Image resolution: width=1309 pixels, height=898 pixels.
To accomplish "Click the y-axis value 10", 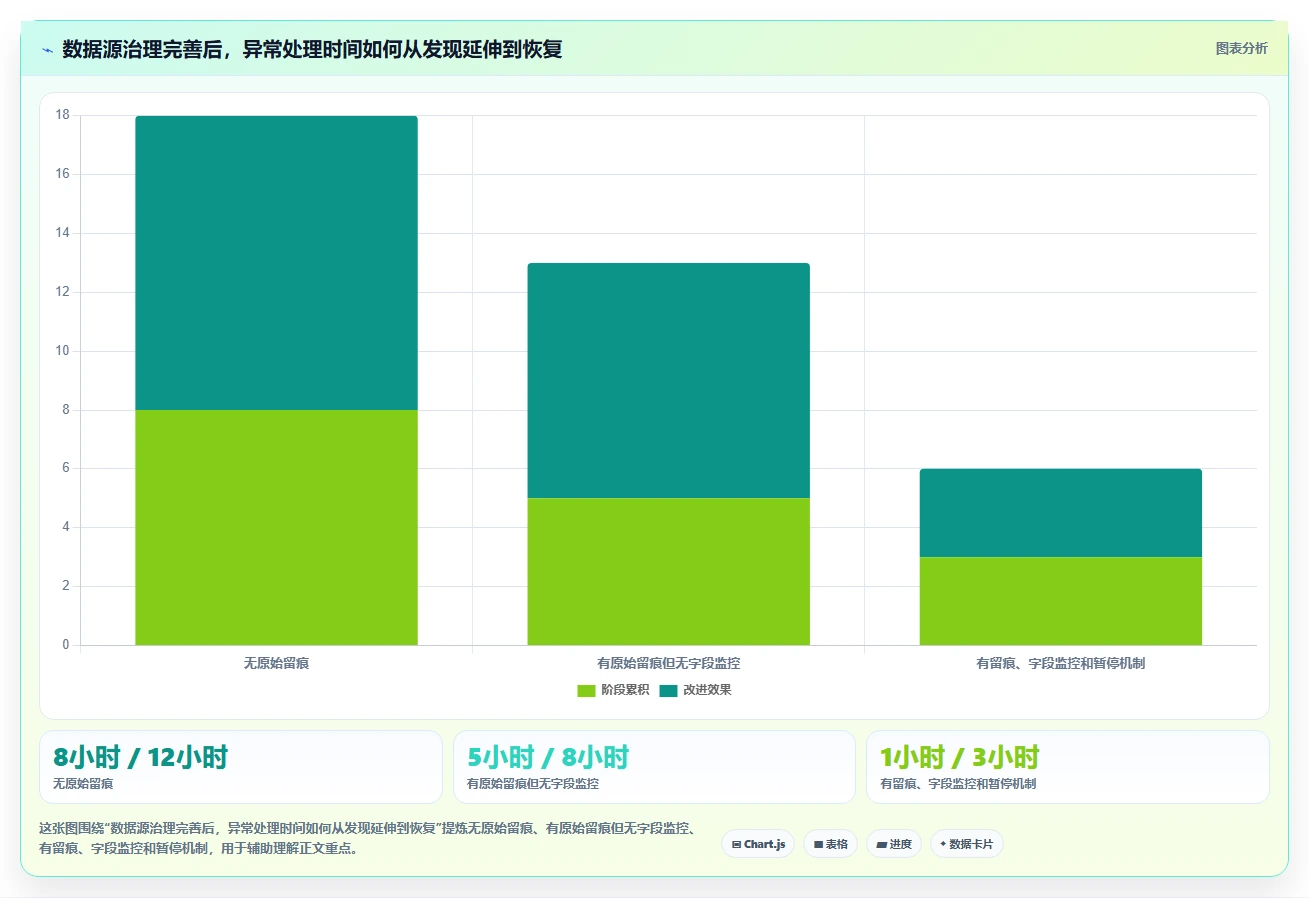I will (x=62, y=351).
